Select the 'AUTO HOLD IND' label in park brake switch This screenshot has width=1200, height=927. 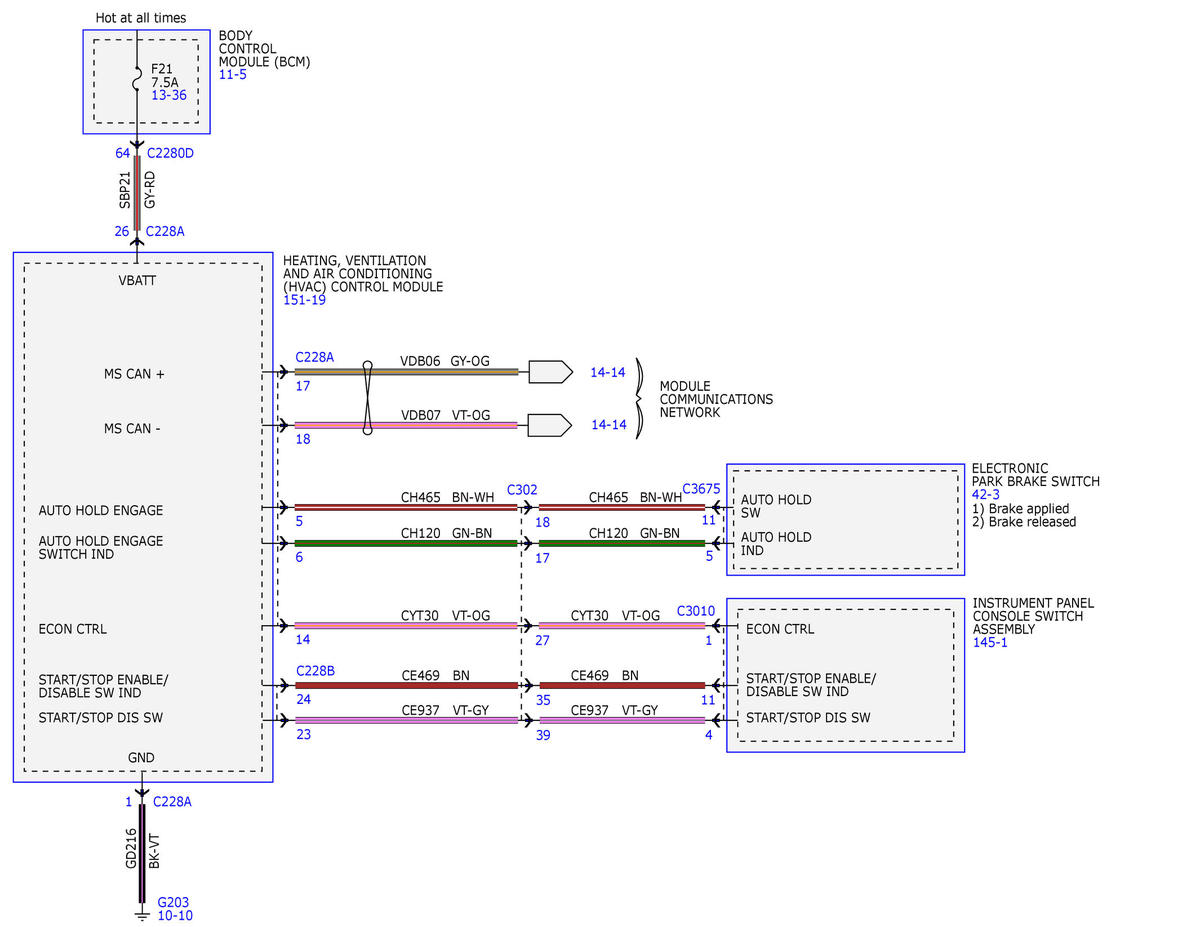(776, 543)
